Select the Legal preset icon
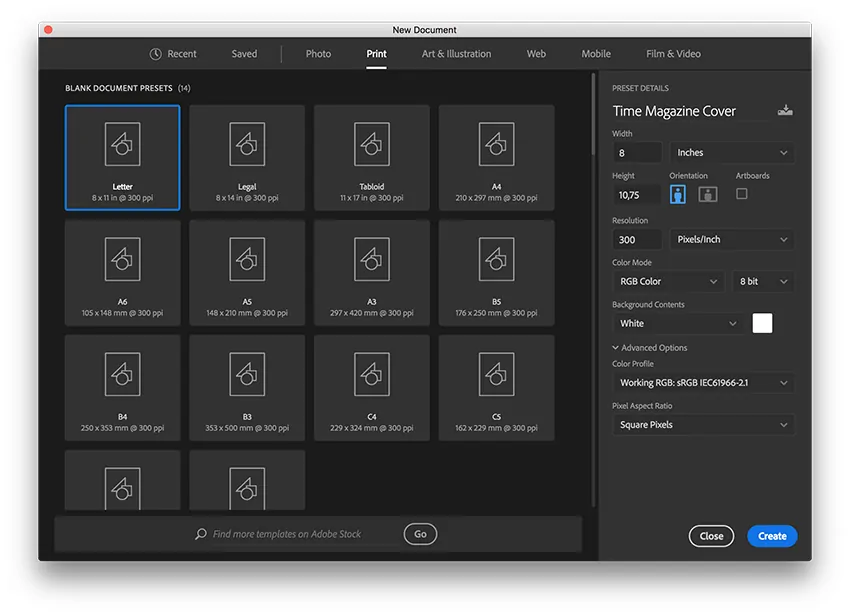 point(246,145)
